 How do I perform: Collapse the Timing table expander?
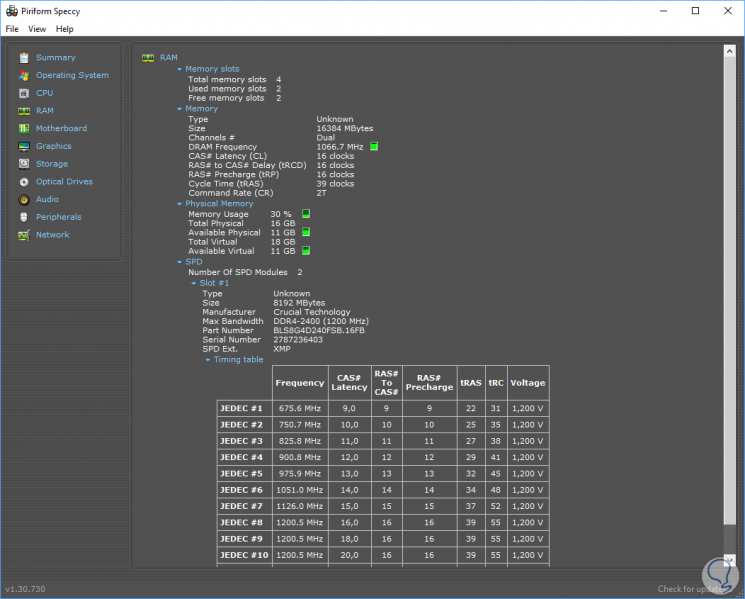coord(208,360)
